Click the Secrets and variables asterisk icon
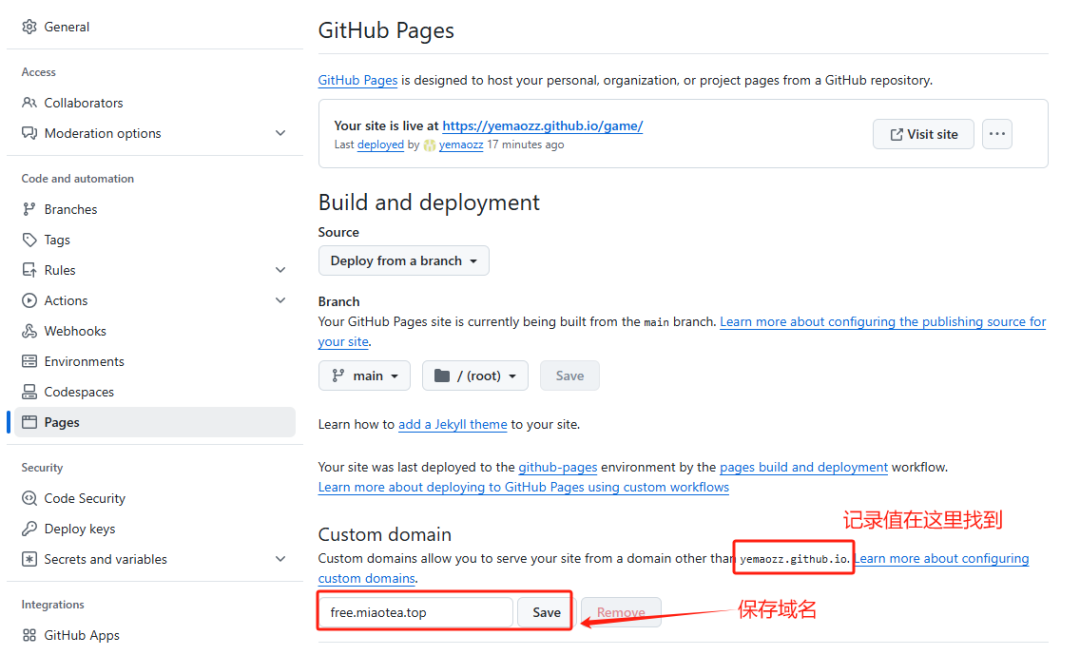 (x=29, y=559)
